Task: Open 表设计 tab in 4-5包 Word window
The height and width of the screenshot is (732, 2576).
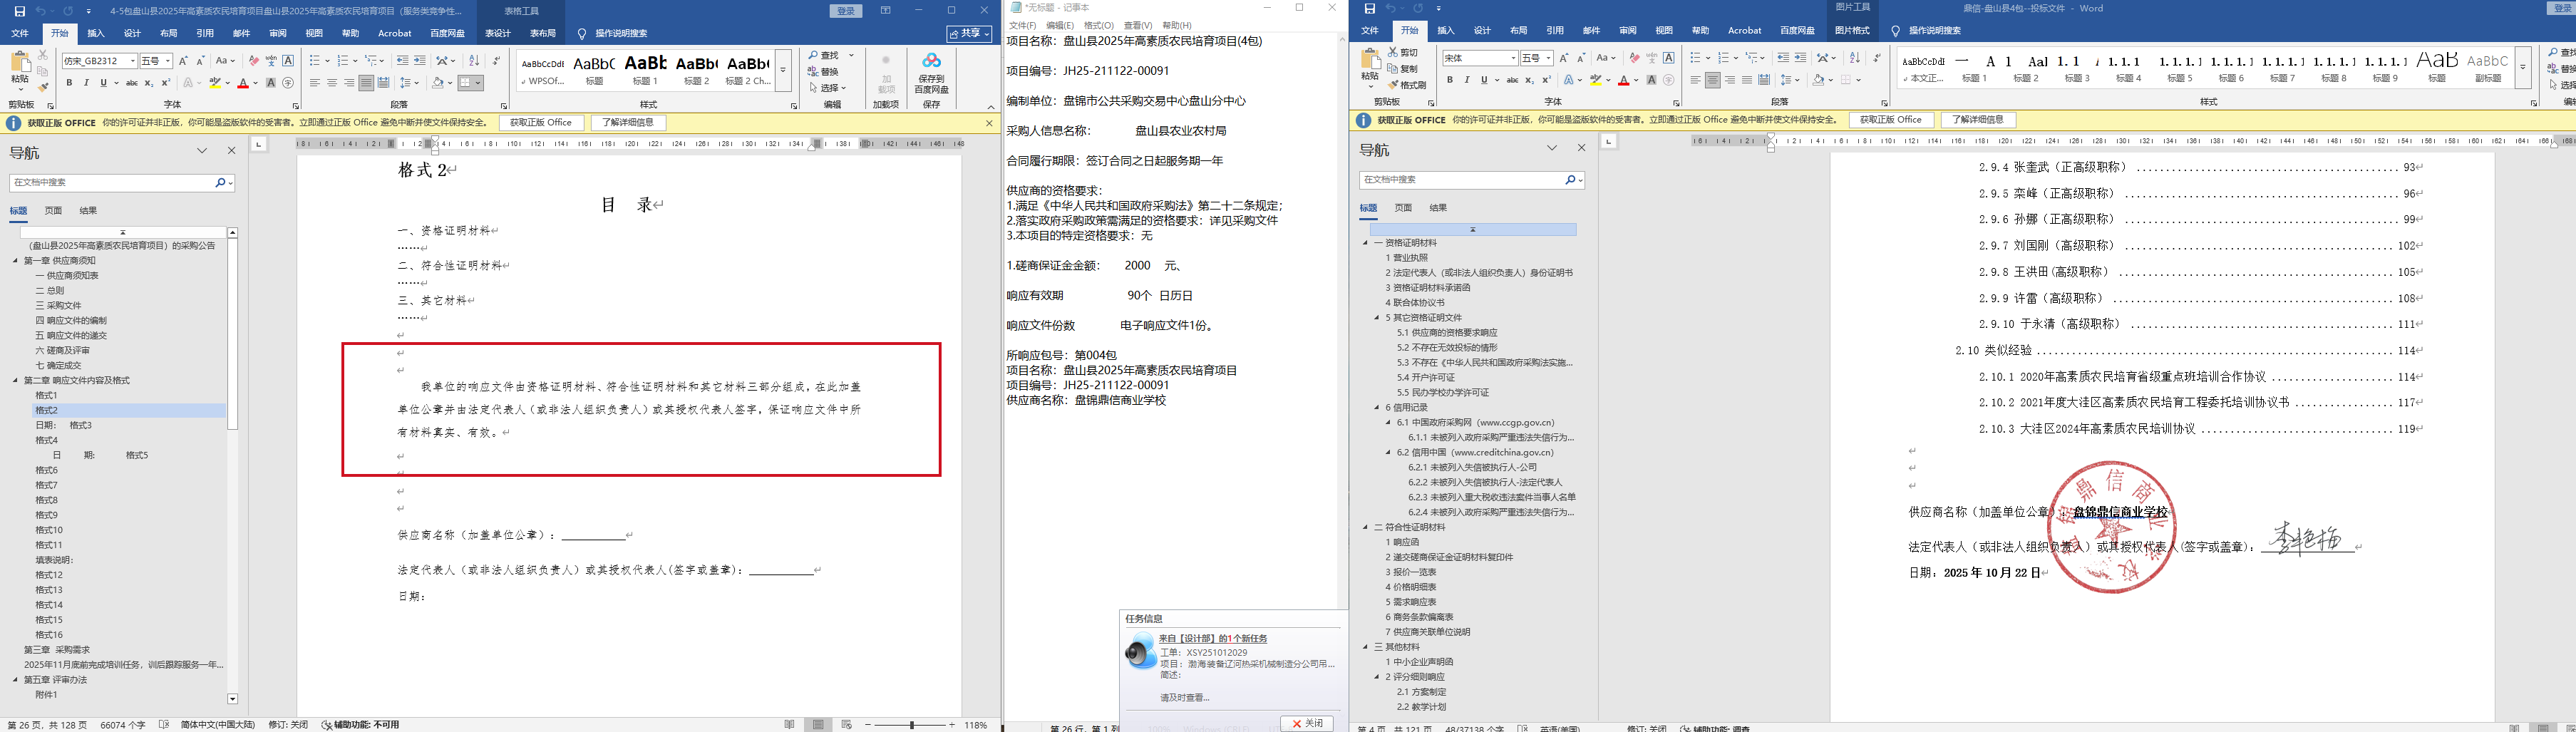Action: (x=498, y=33)
